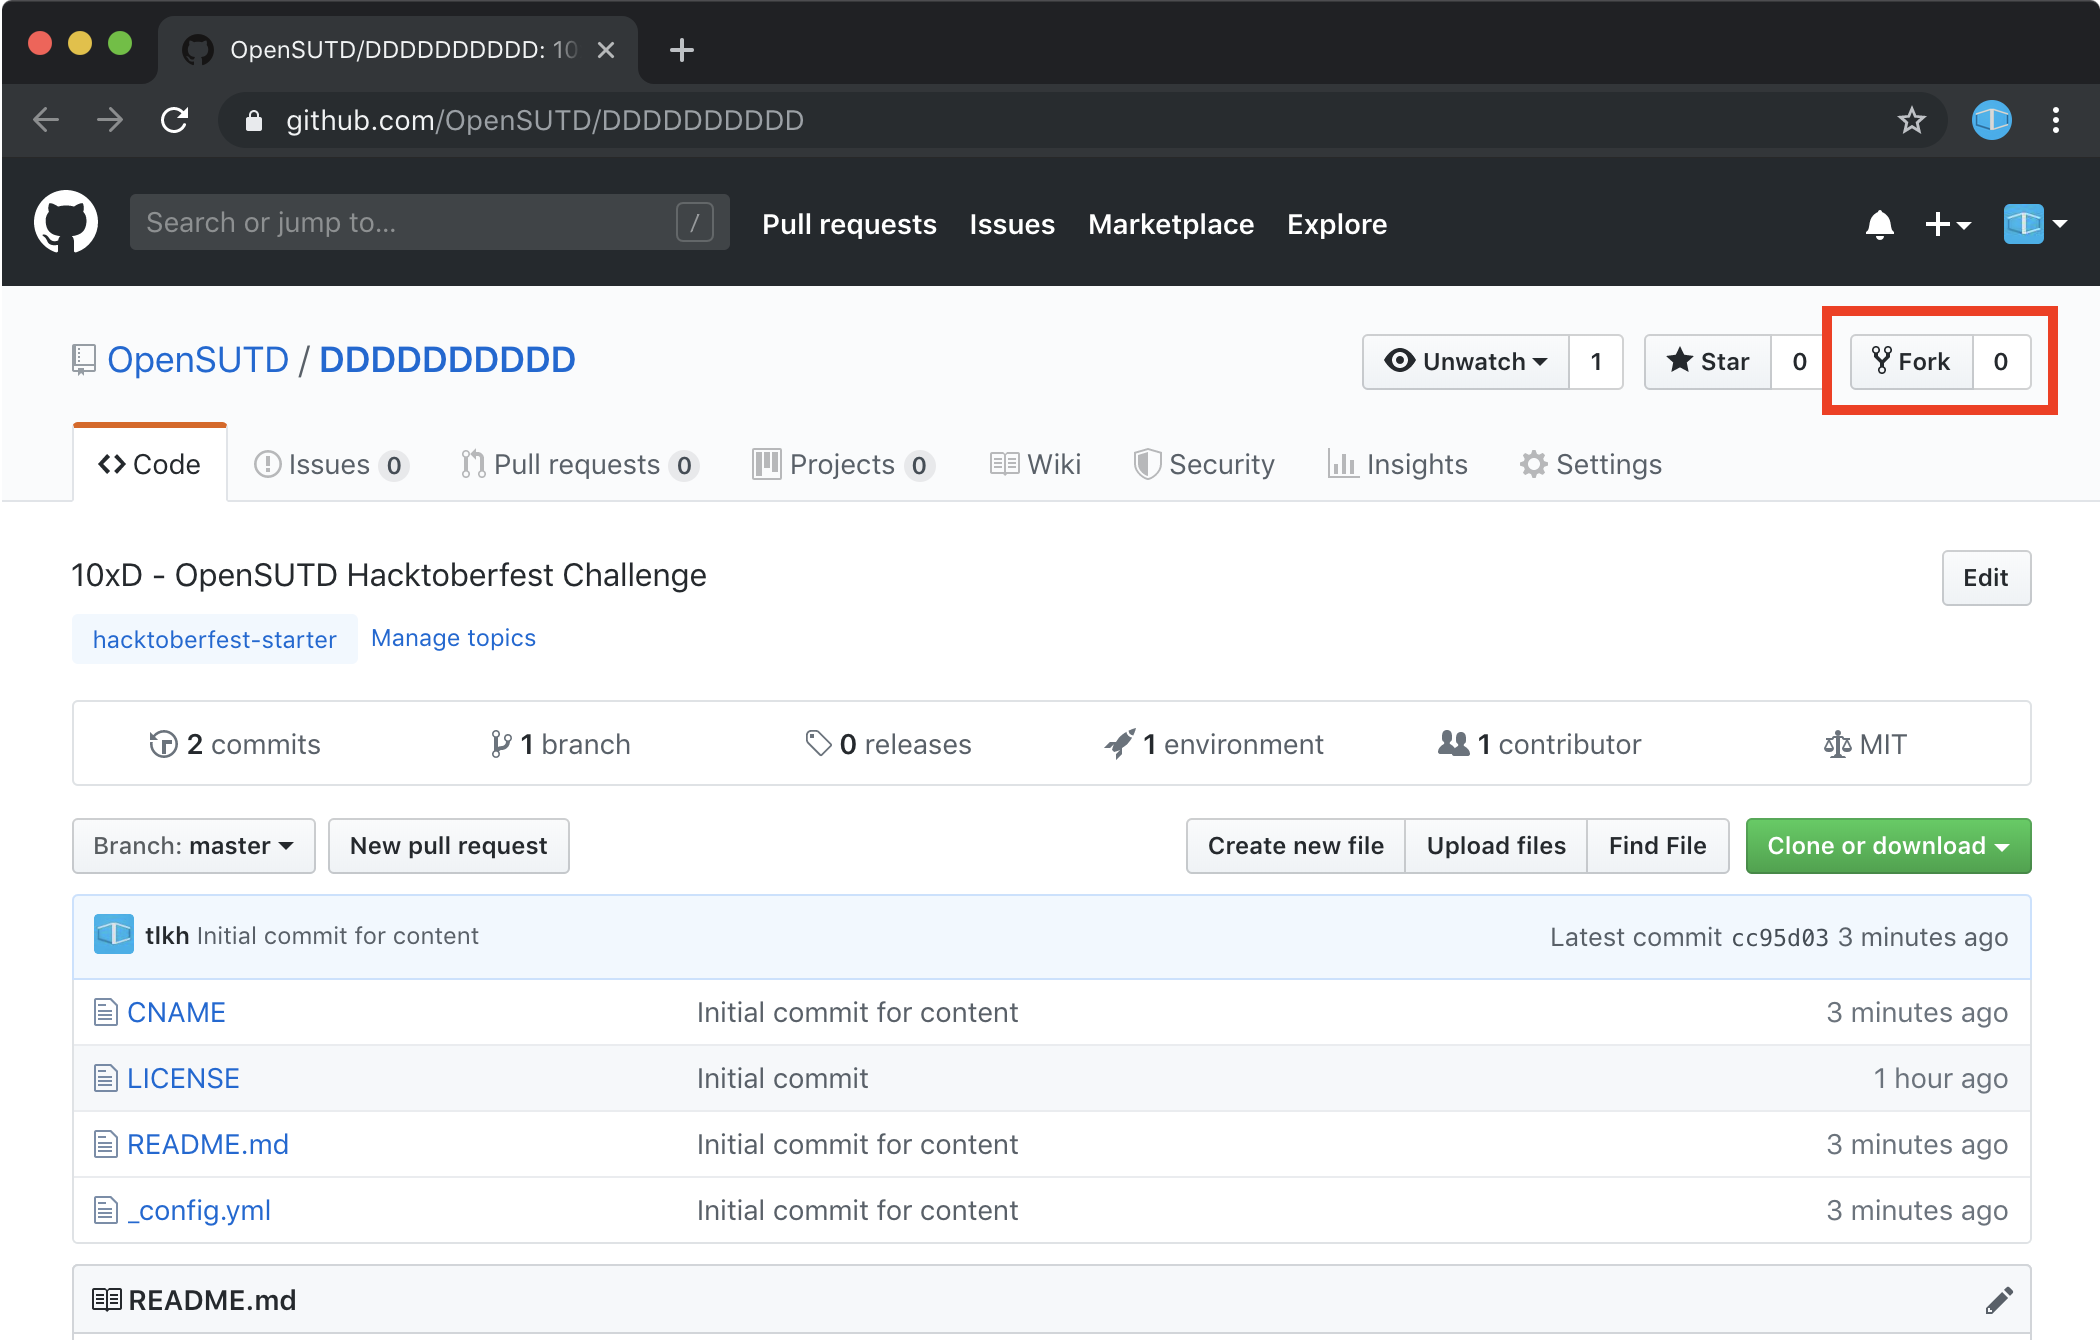Open the Branch: master selector
This screenshot has height=1342, width=2100.
(x=194, y=846)
